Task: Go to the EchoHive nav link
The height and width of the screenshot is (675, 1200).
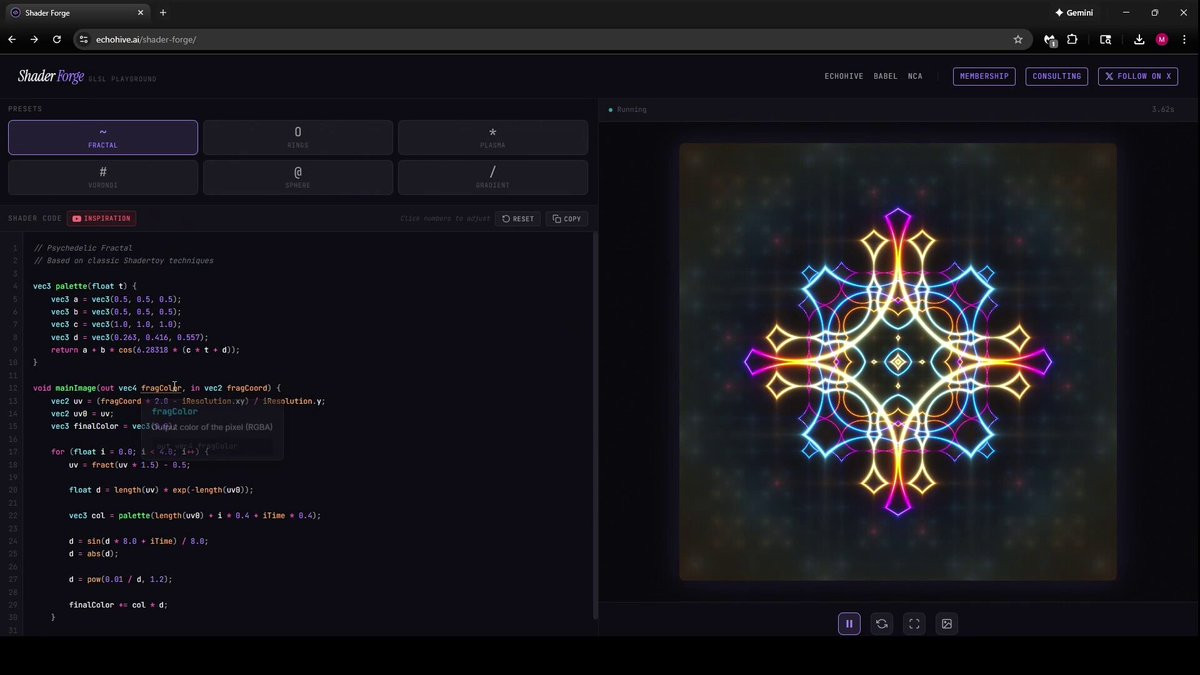Action: coord(843,76)
